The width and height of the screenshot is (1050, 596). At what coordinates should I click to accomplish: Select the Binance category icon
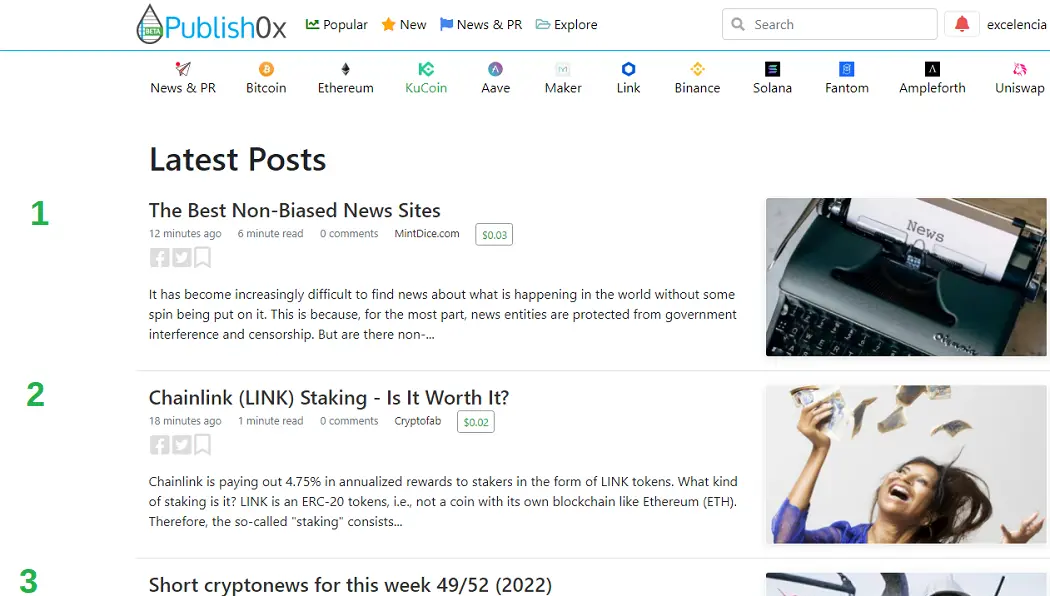click(697, 69)
